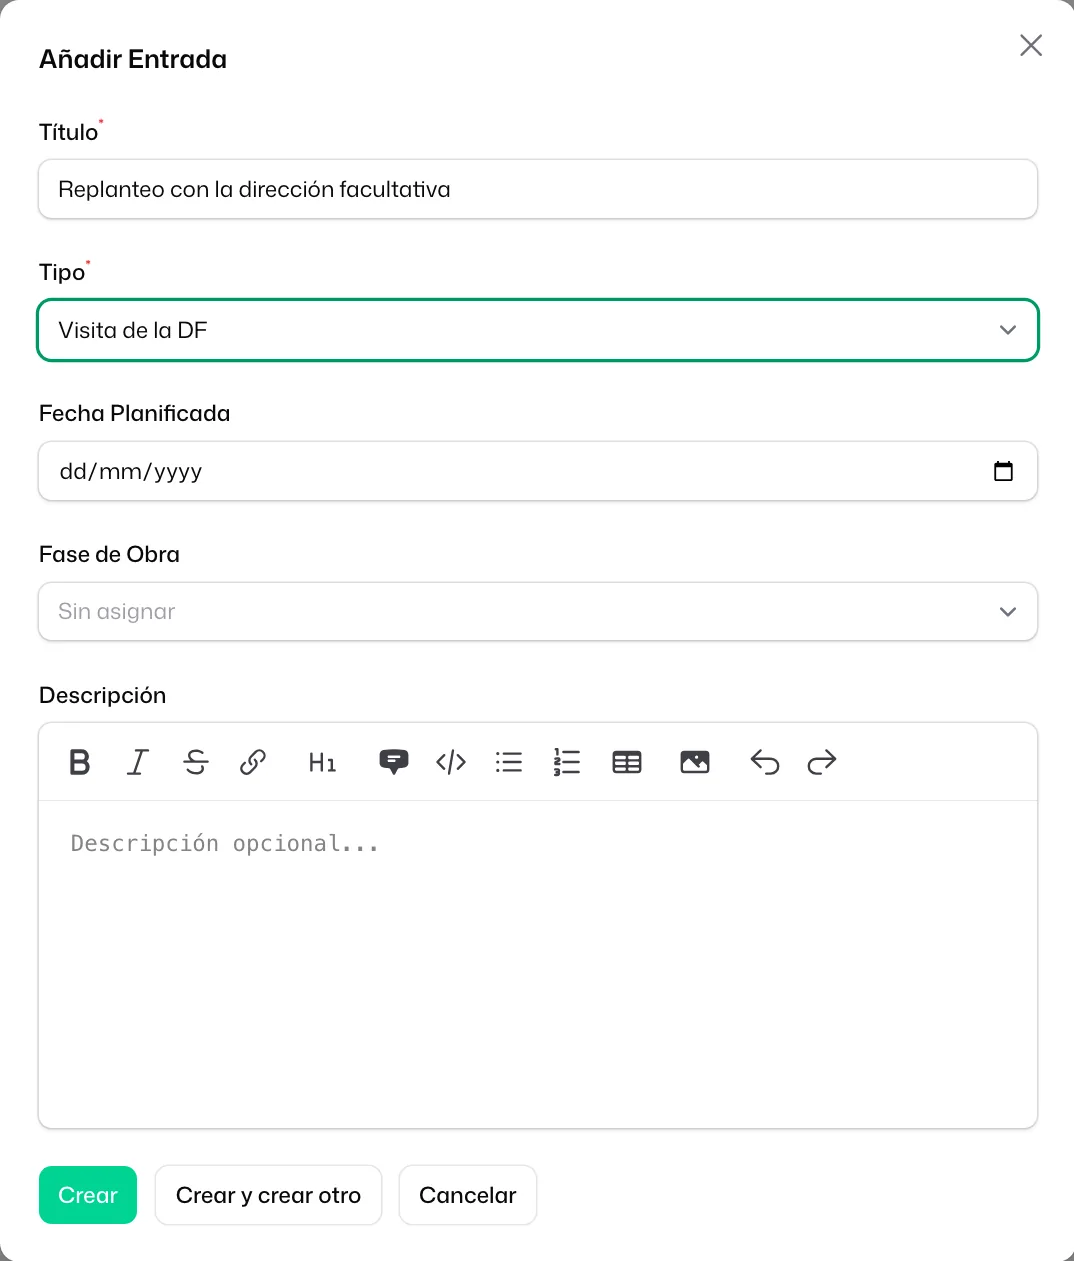The height and width of the screenshot is (1261, 1074).
Task: Undo the last editor change
Action: coord(765,762)
